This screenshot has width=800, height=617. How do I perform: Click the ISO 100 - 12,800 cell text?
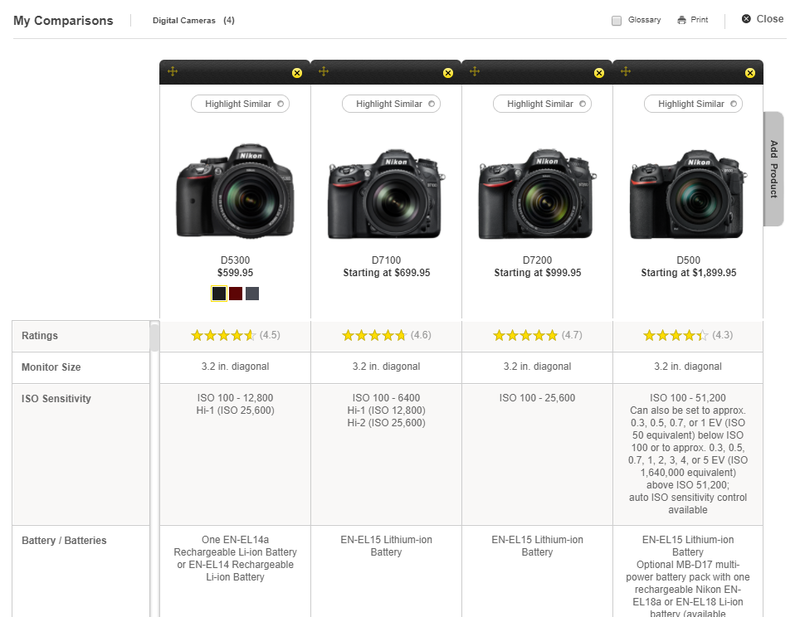click(x=235, y=398)
